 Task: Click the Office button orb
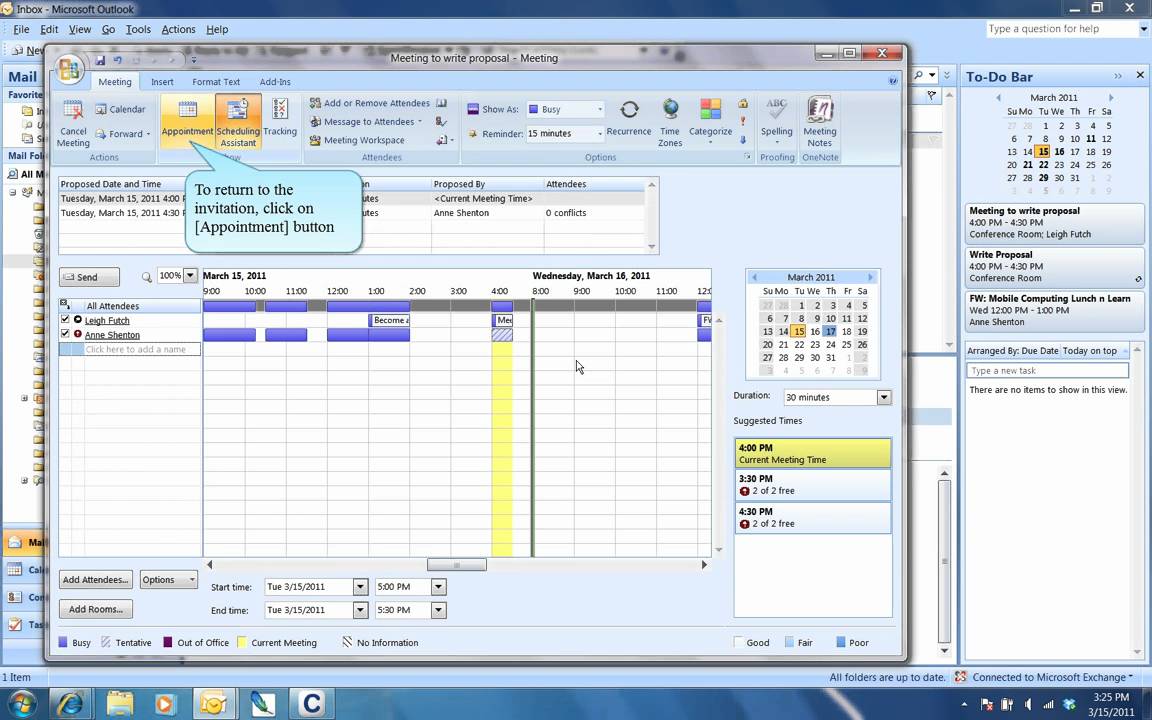pyautogui.click(x=69, y=69)
